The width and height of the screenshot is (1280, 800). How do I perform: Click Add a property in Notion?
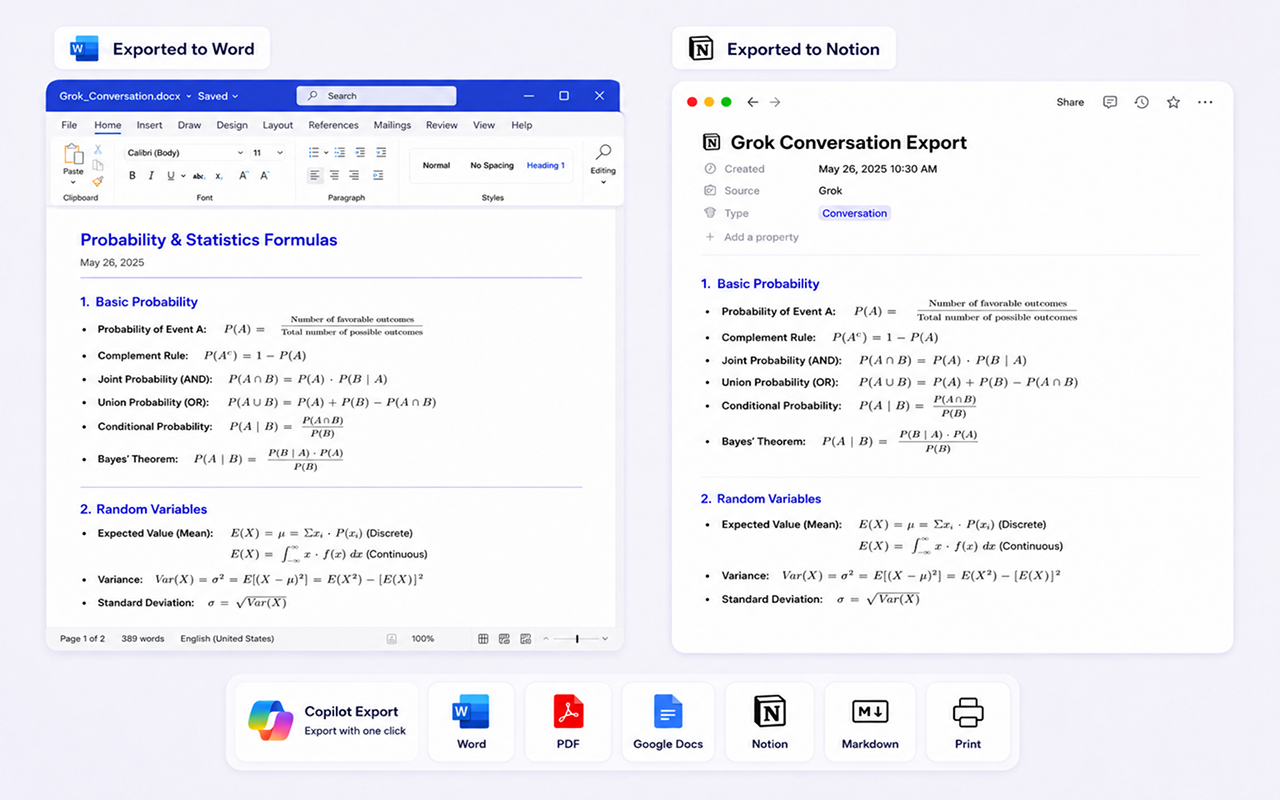(x=752, y=237)
